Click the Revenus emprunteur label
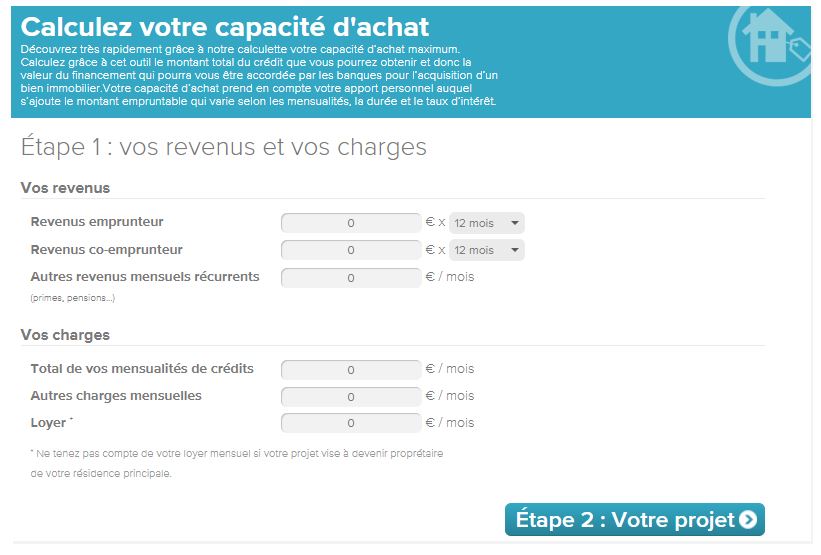The image size is (821, 555). point(97,222)
